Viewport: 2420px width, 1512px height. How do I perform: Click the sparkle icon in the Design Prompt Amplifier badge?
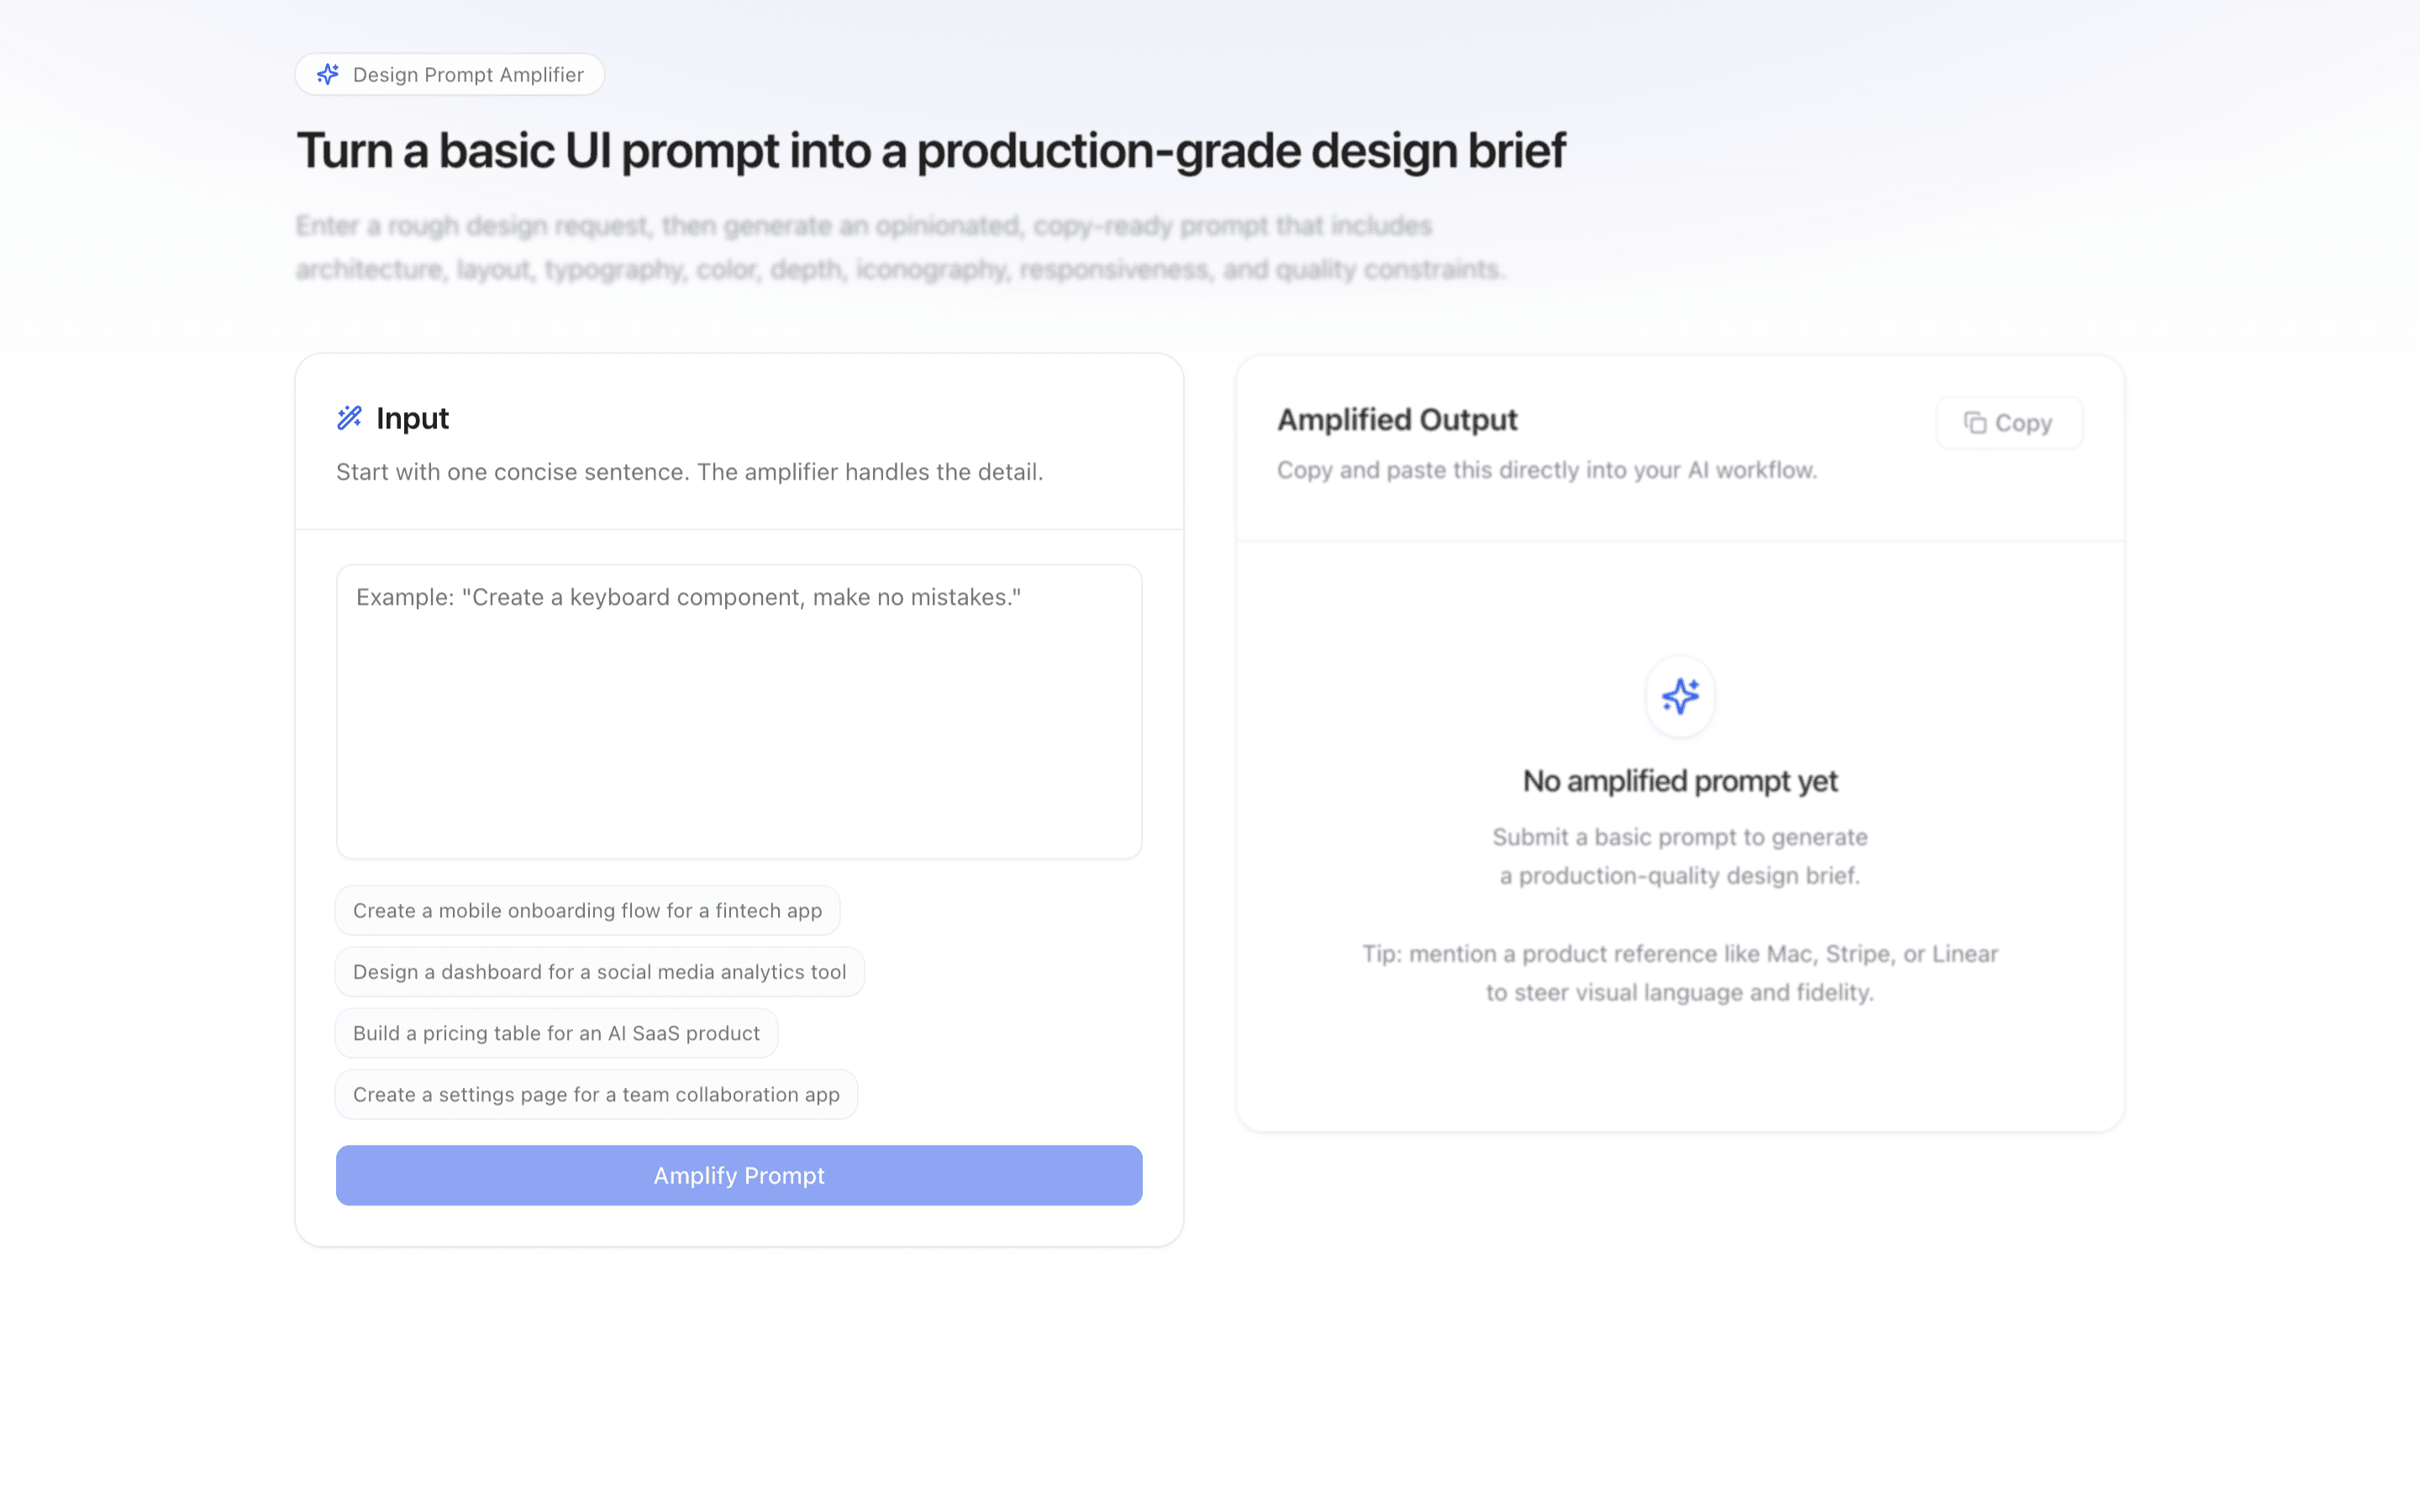327,73
